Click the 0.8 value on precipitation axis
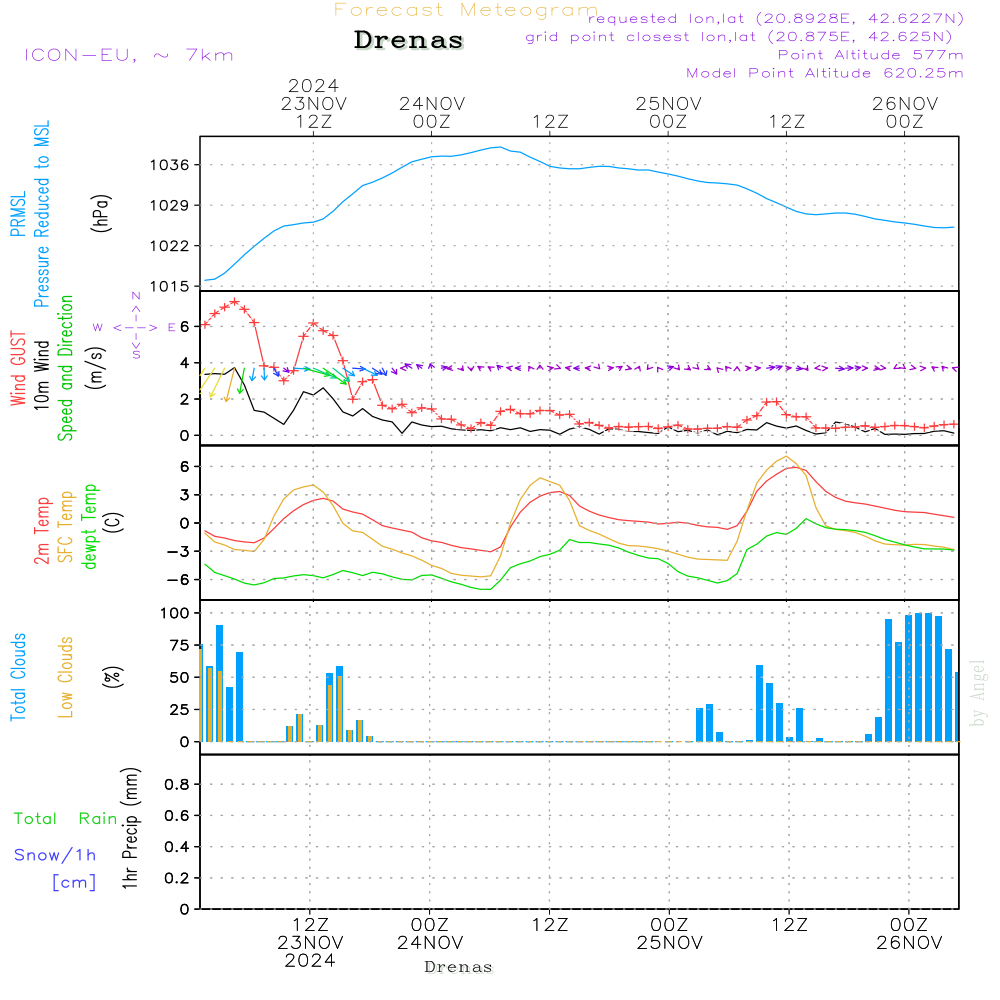This screenshot has width=1000, height=1000. 177,784
